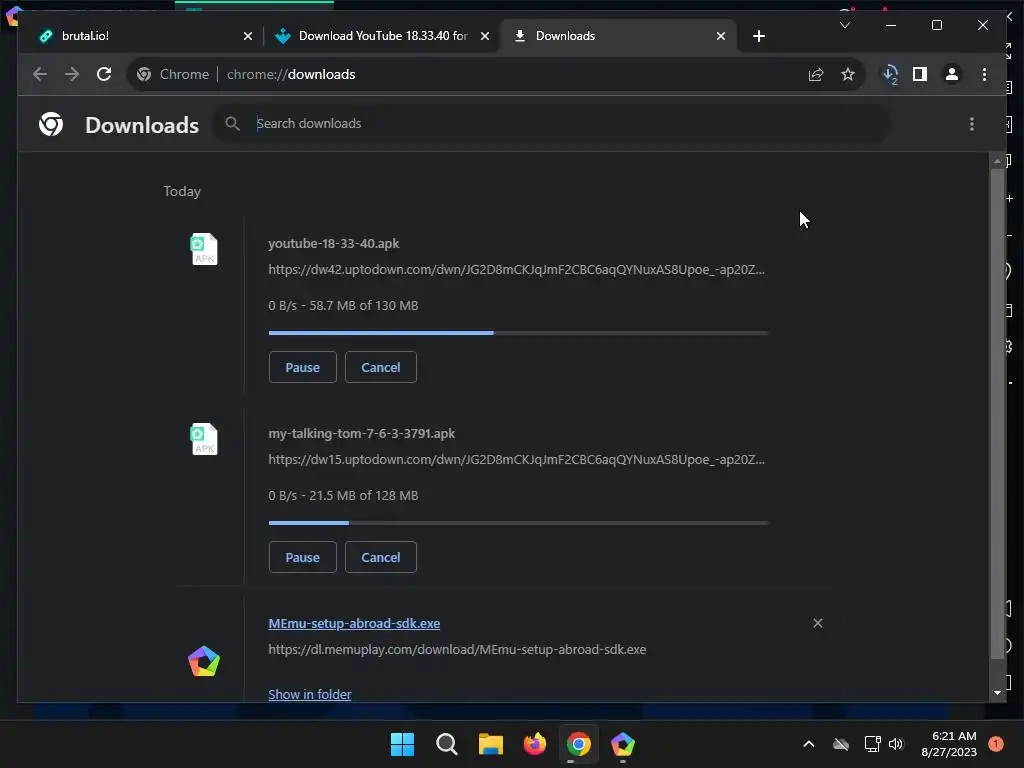This screenshot has height=768, width=1024.
Task: Select the Downloads tab
Action: (x=618, y=36)
